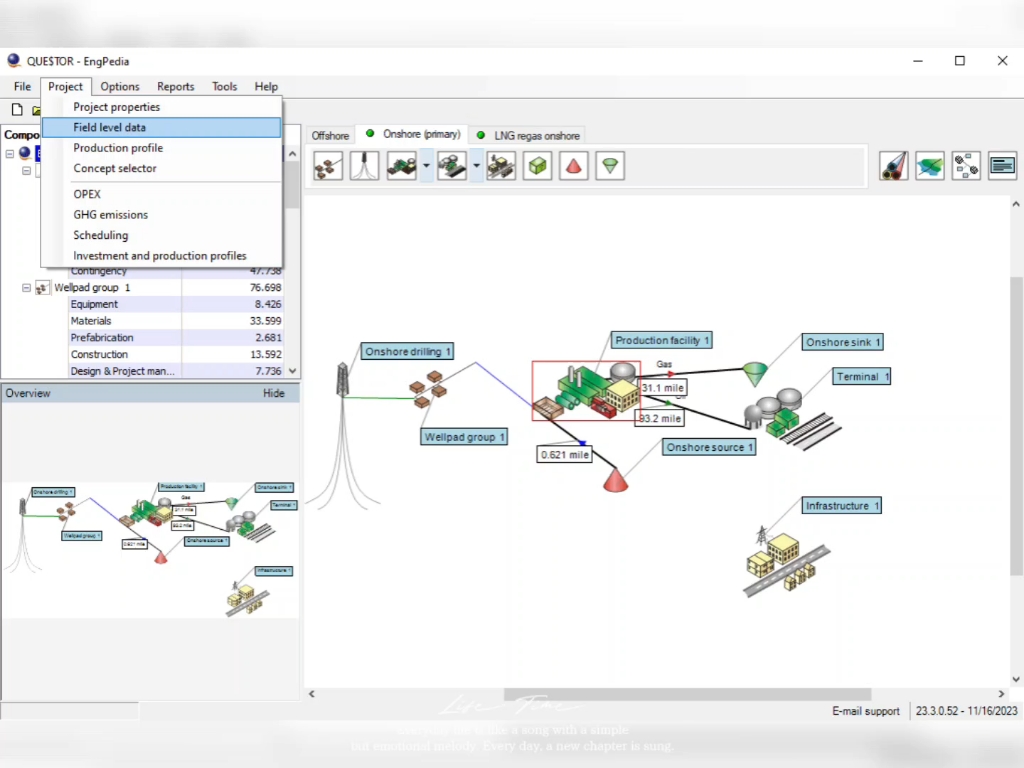The height and width of the screenshot is (768, 1024).
Task: Add infrastructure component toolbar icon
Action: [501, 166]
